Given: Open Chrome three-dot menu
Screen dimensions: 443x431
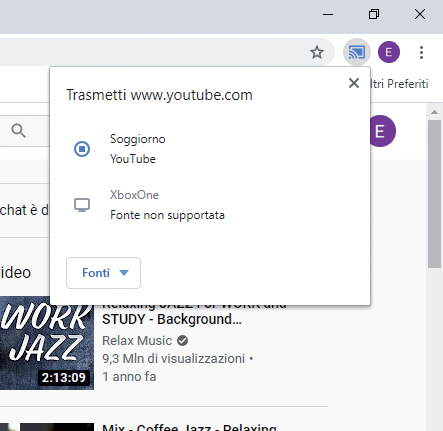Looking at the screenshot, I should [421, 52].
